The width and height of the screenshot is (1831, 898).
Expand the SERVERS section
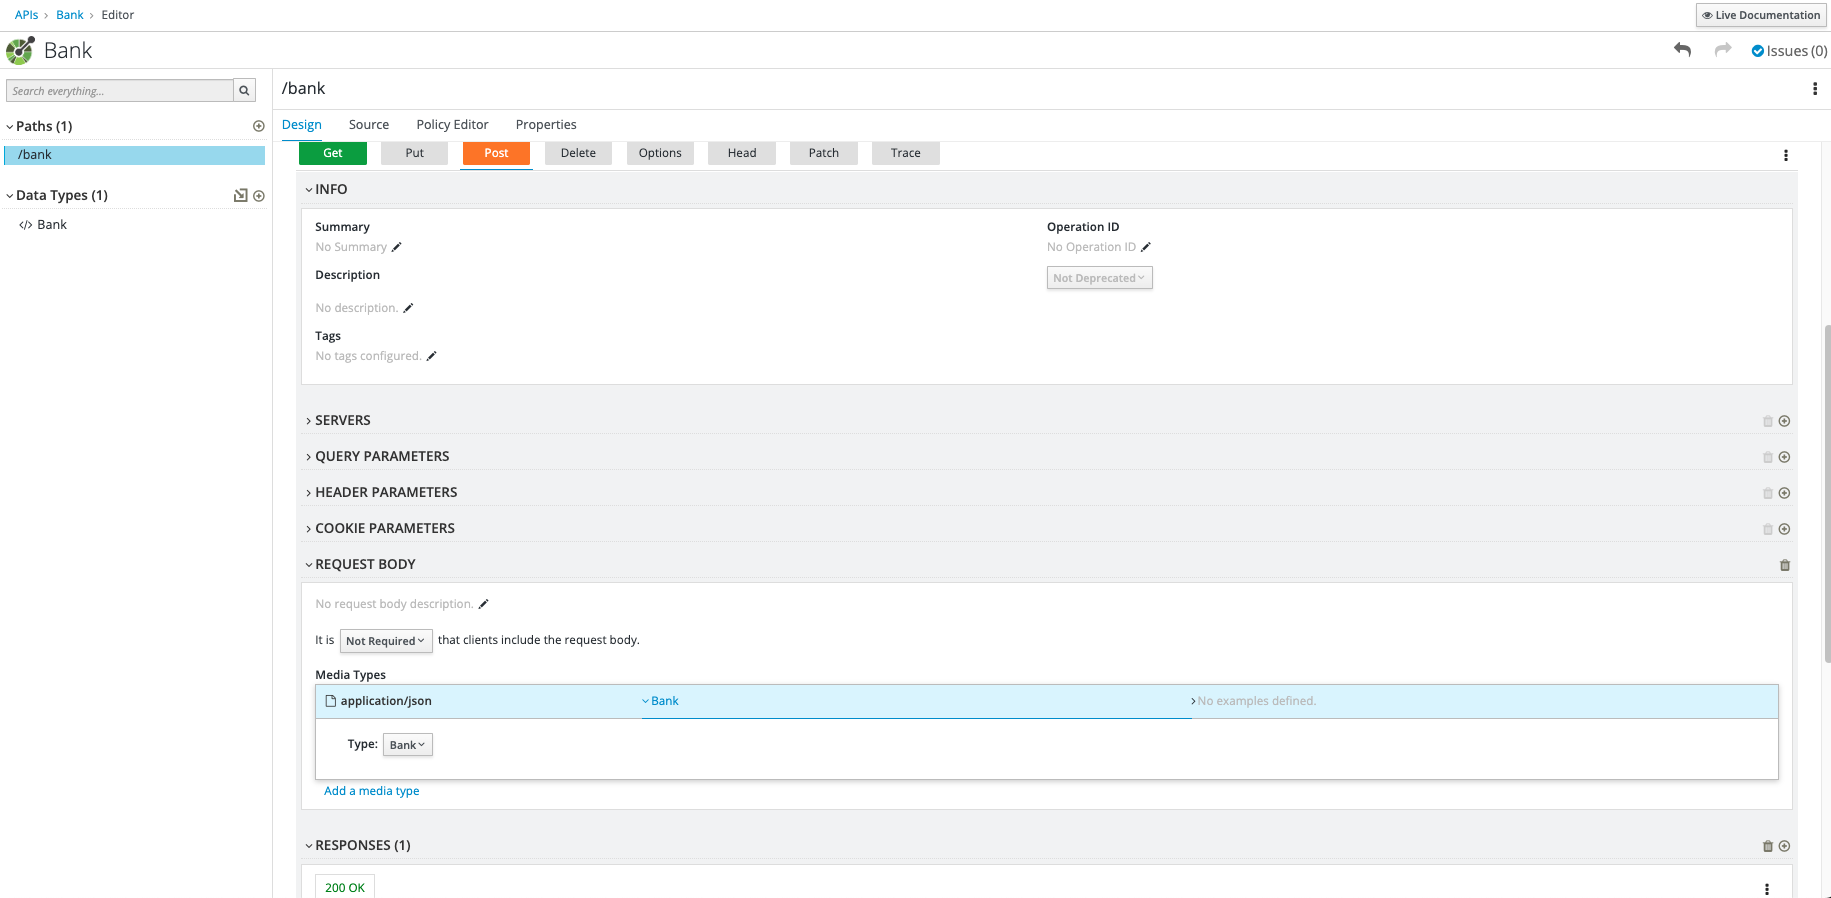(309, 421)
